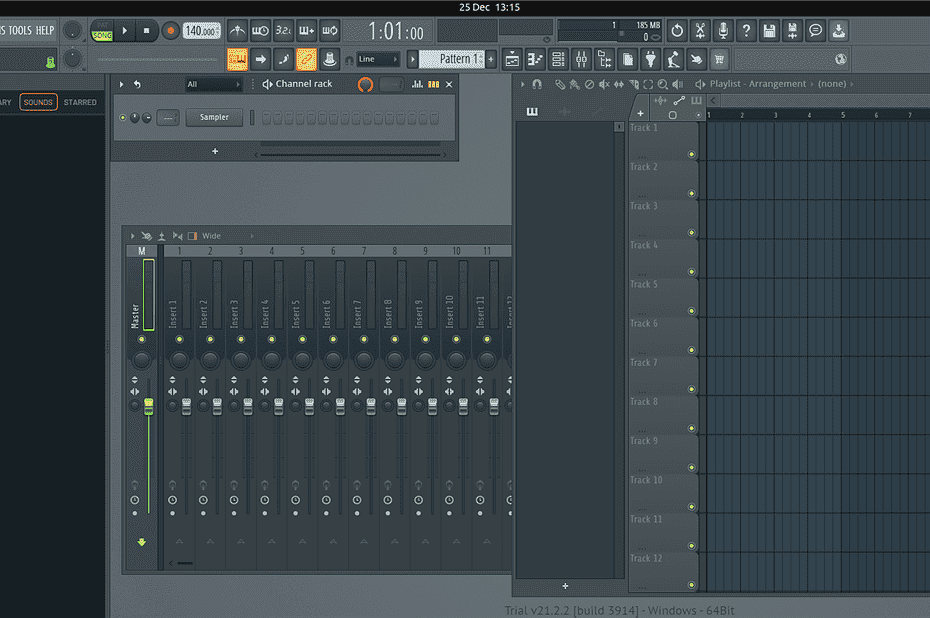930x618 pixels.
Task: Stop playback with the stop button
Action: click(x=146, y=30)
